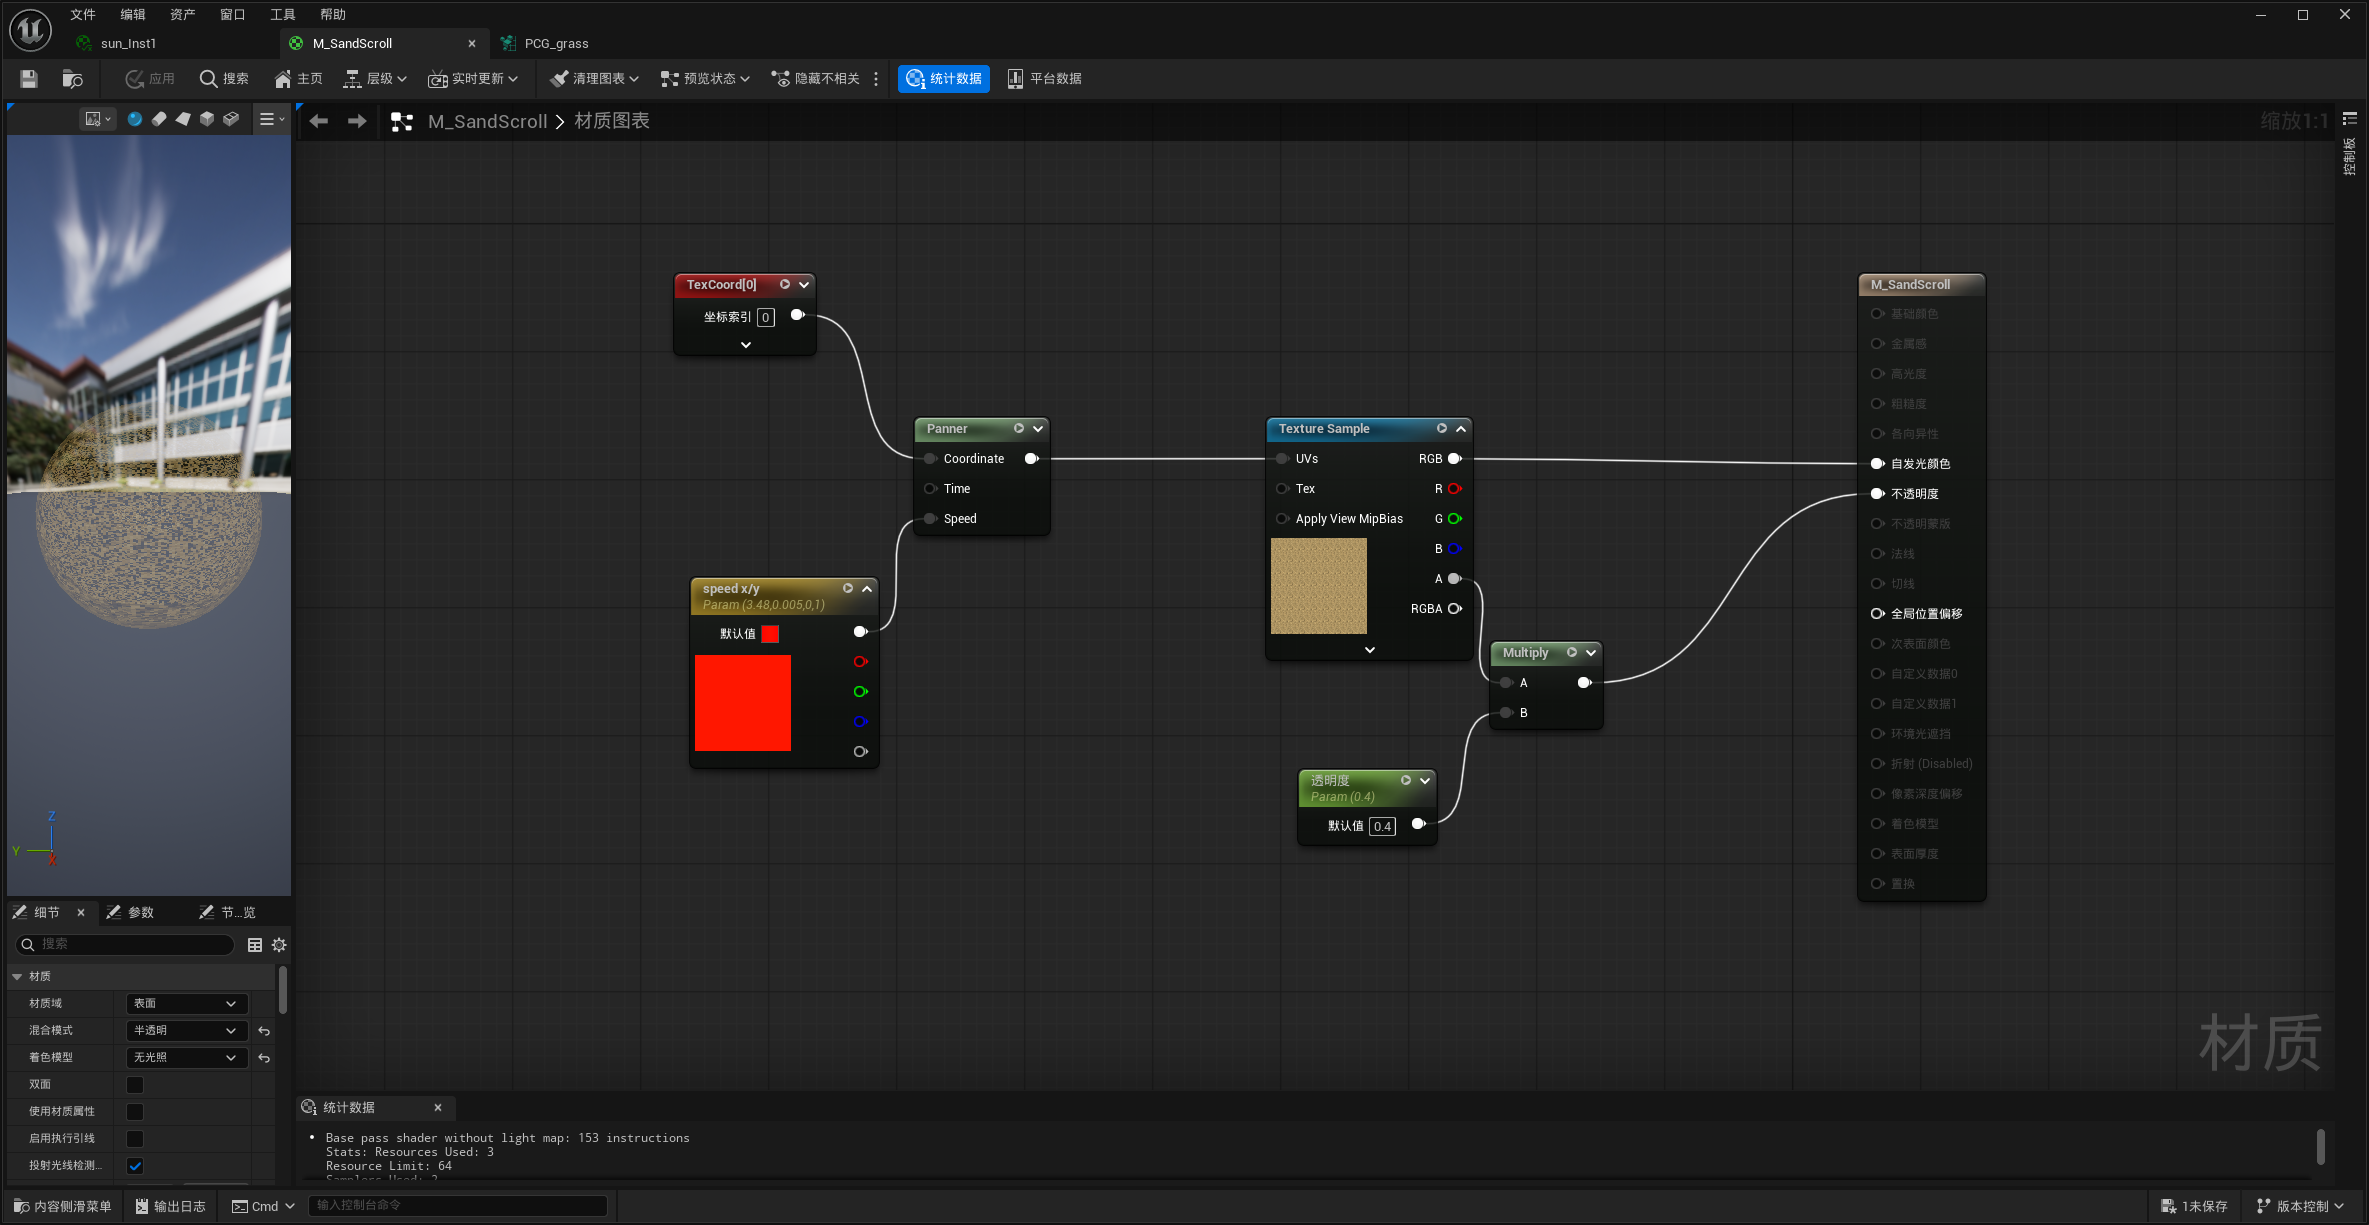
Task: Open the 统计数据 stats panel toggle
Action: [x=943, y=79]
